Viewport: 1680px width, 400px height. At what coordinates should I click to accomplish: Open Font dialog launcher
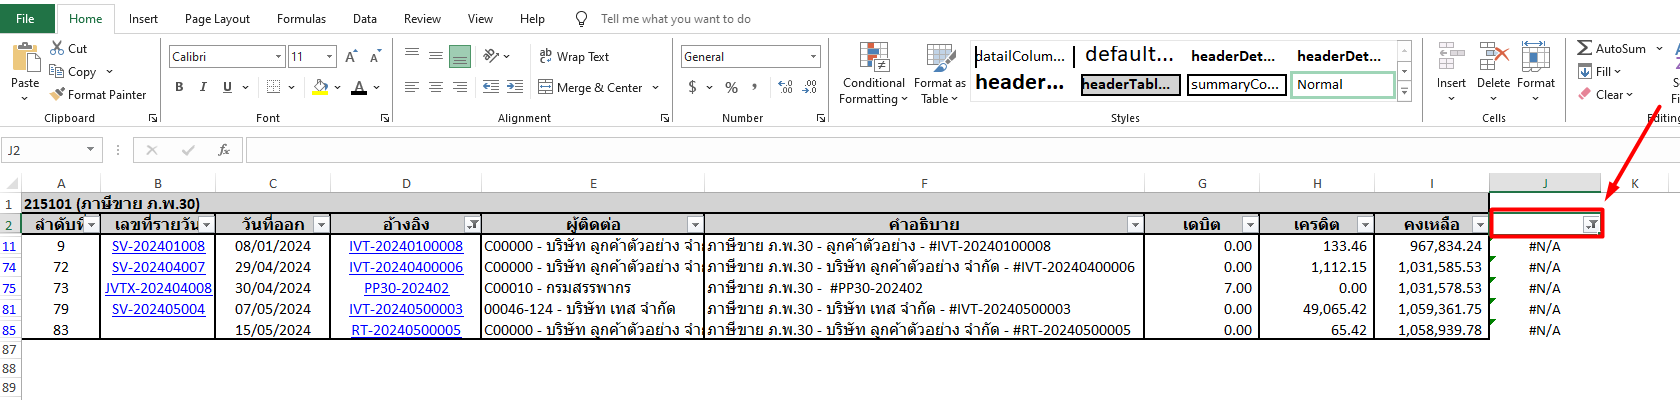(x=385, y=118)
